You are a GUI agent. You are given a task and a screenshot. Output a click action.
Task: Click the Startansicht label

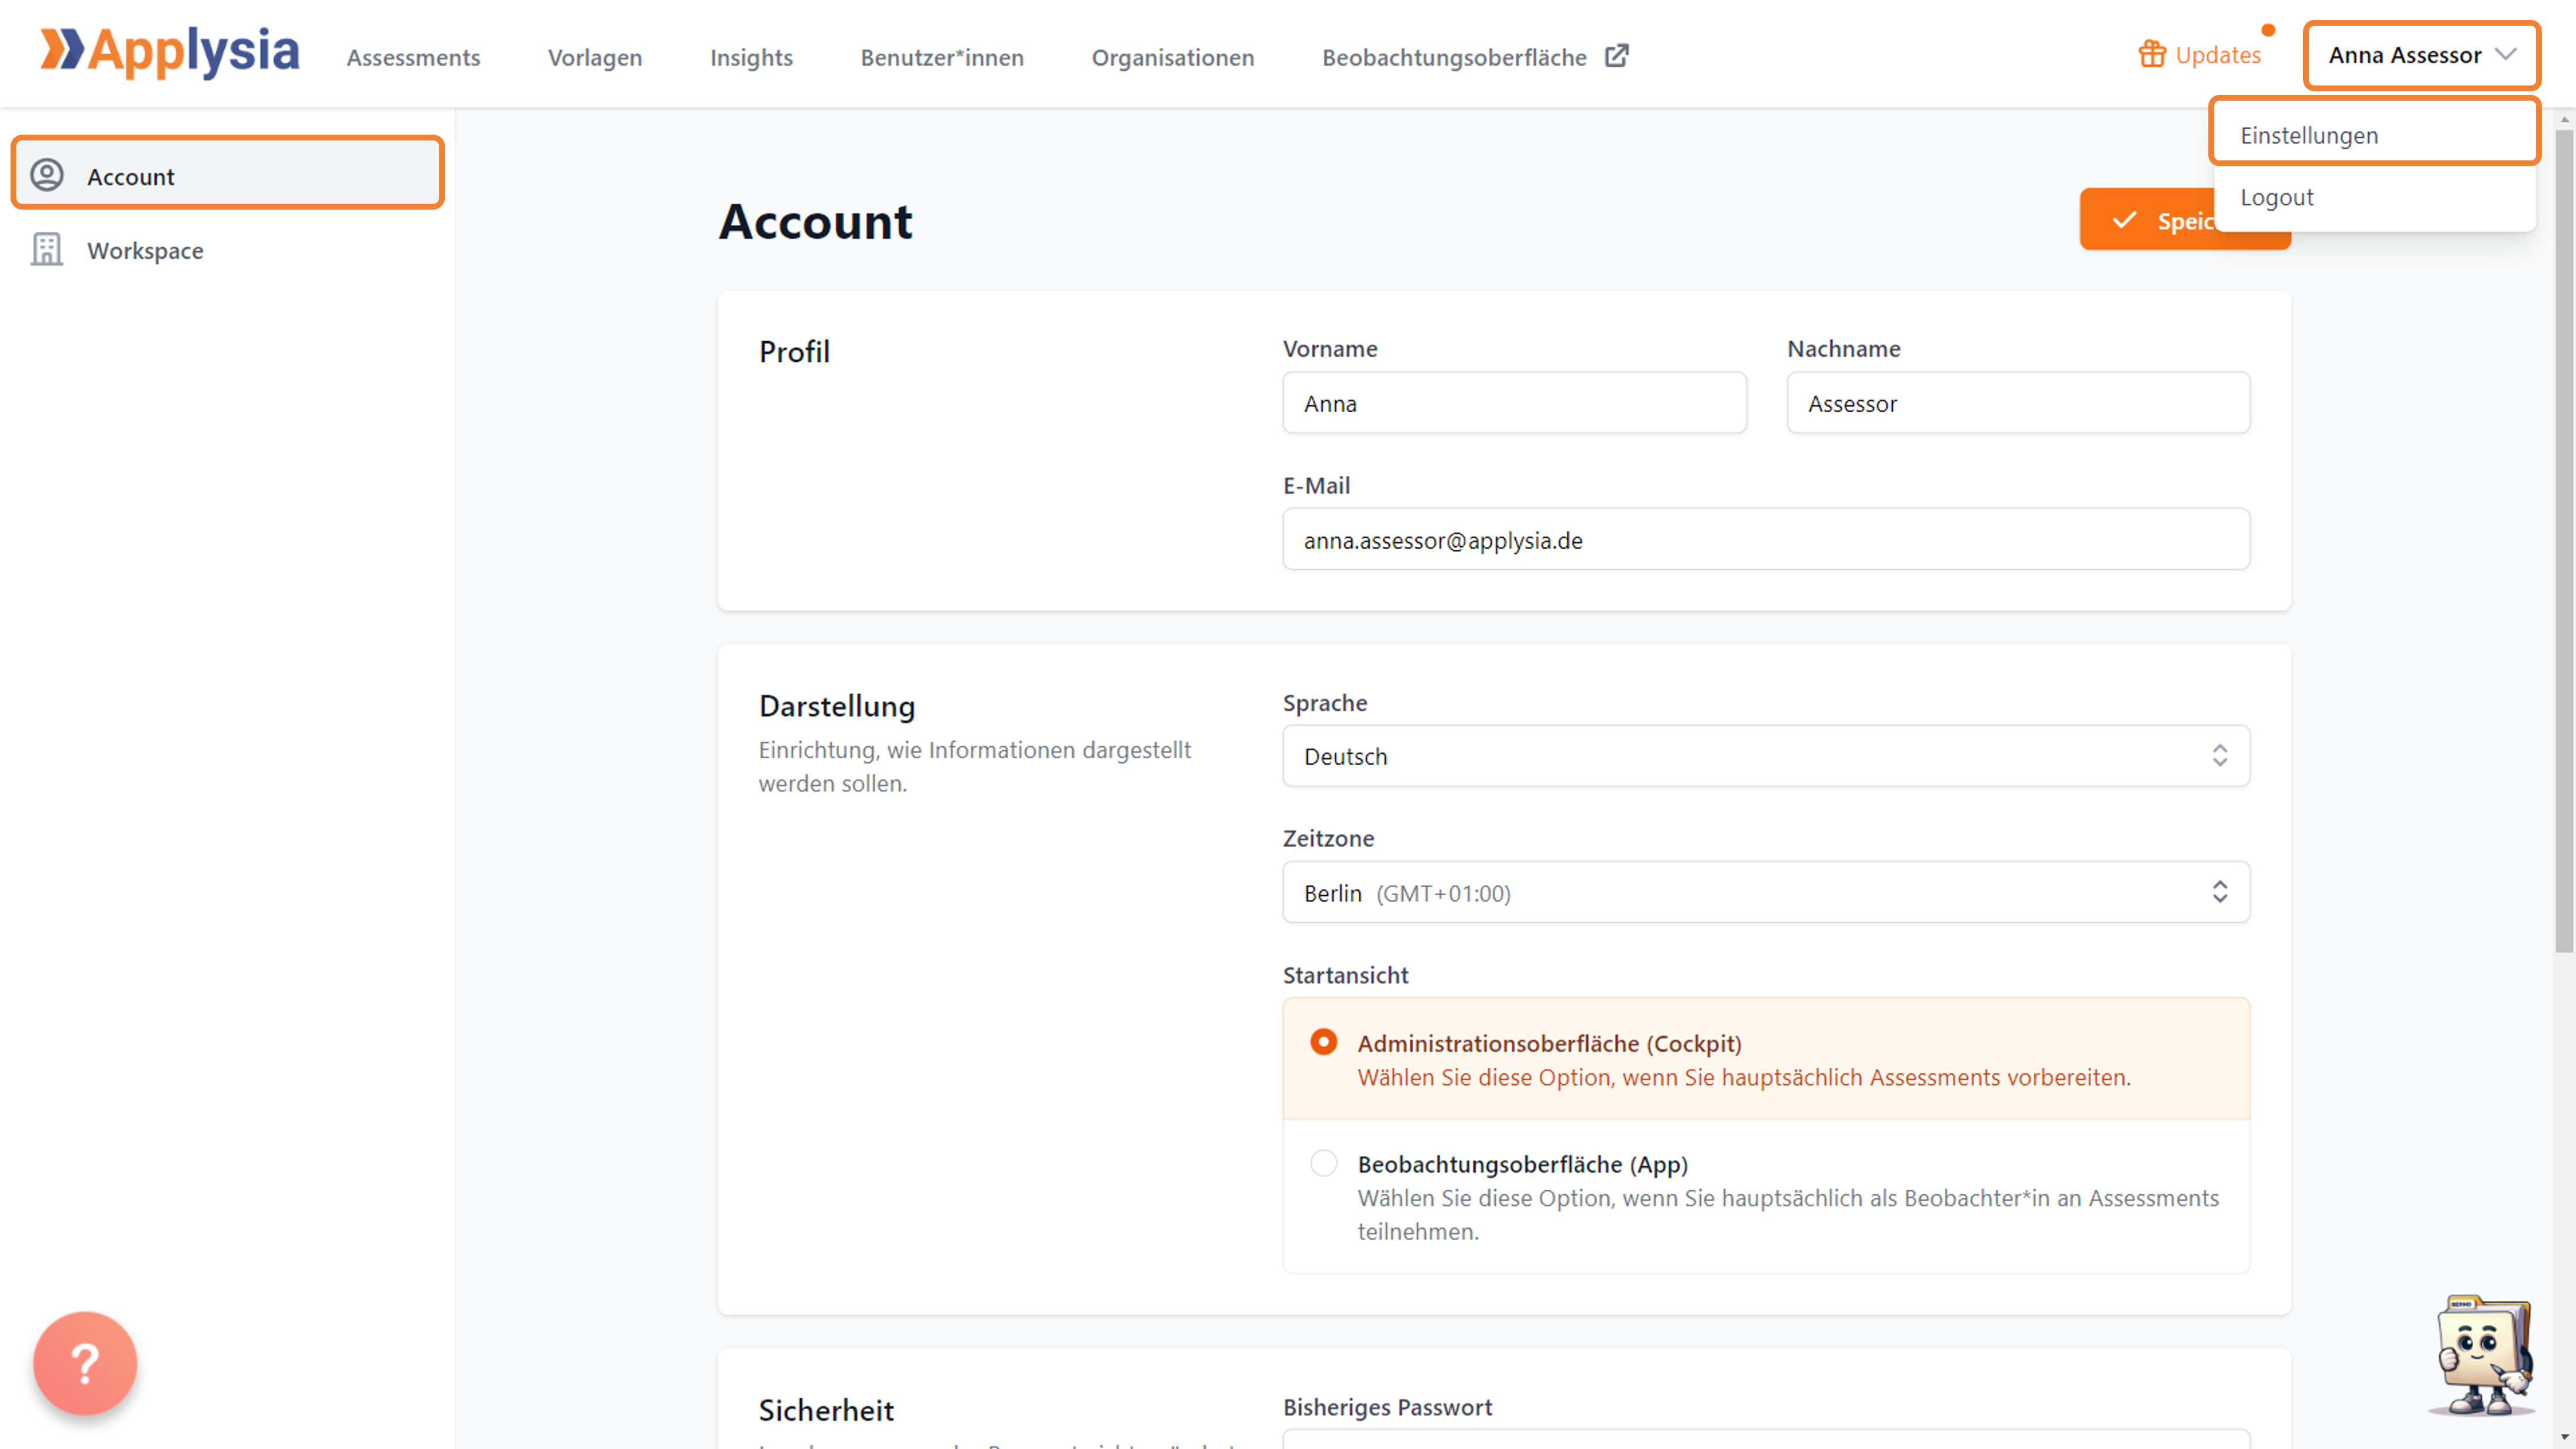click(x=1345, y=975)
